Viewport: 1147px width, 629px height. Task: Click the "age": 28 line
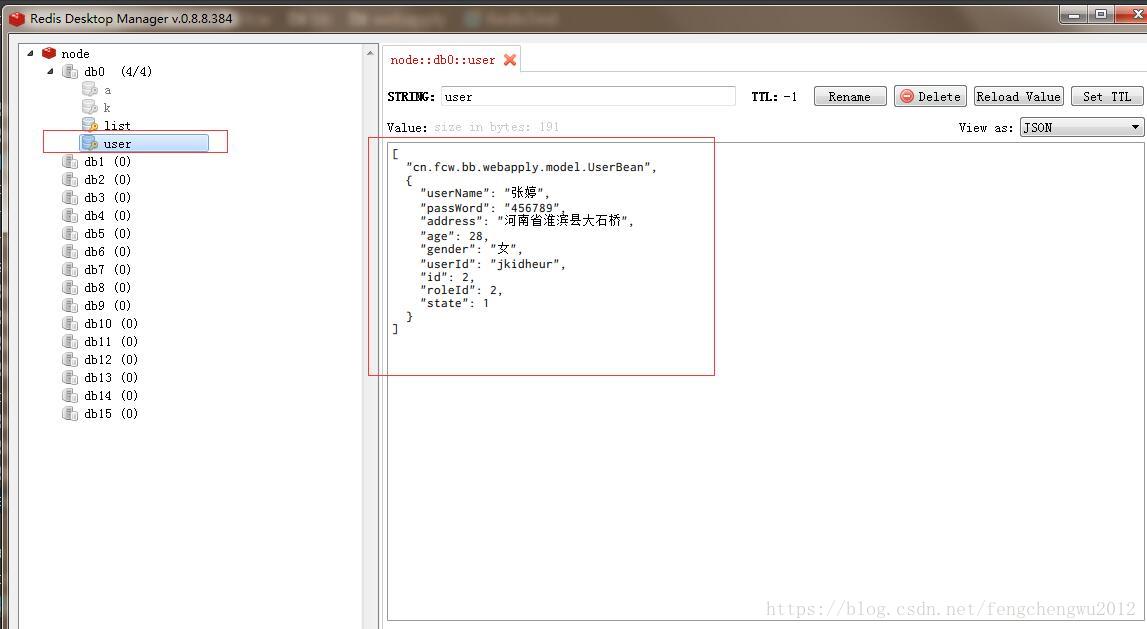454,236
